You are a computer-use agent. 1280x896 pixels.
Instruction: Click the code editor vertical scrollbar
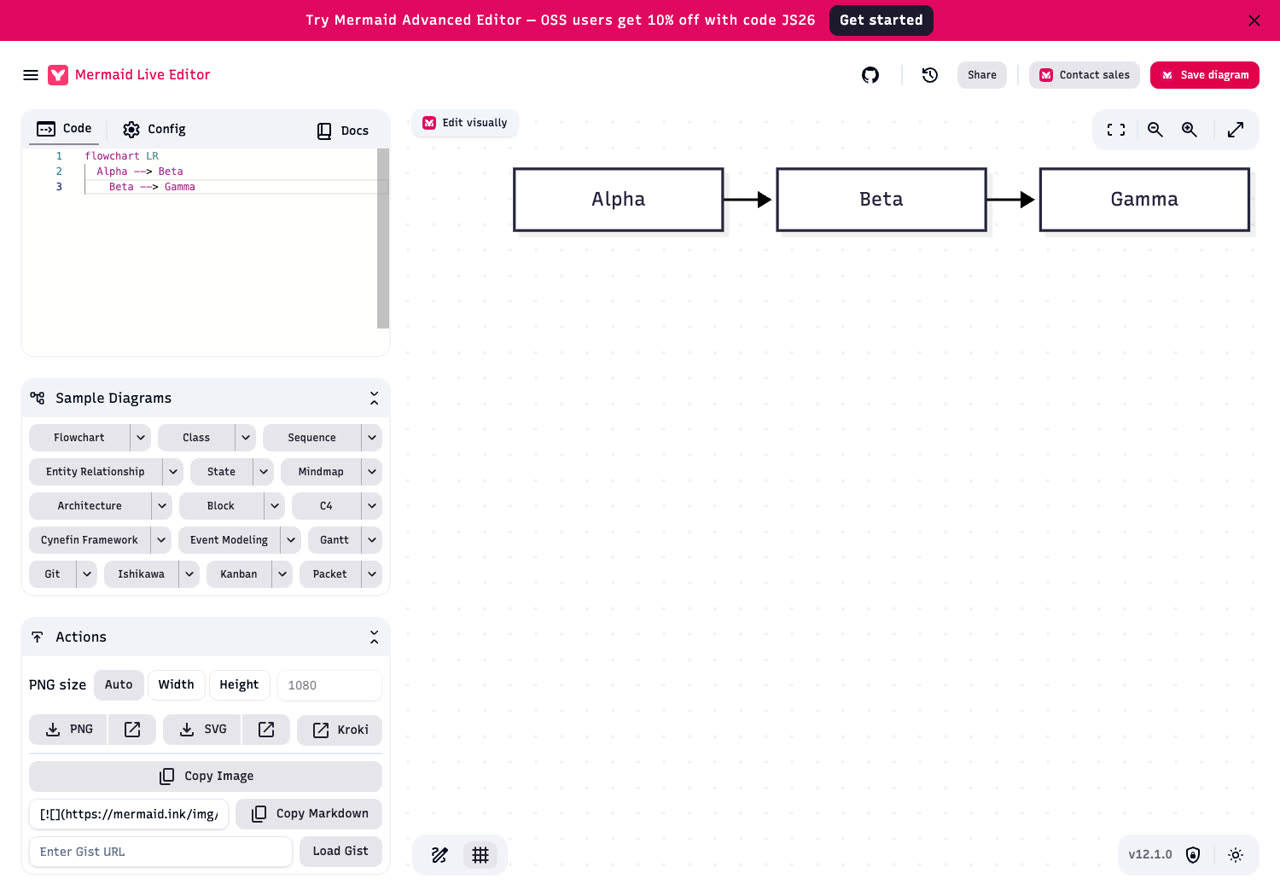click(x=383, y=238)
